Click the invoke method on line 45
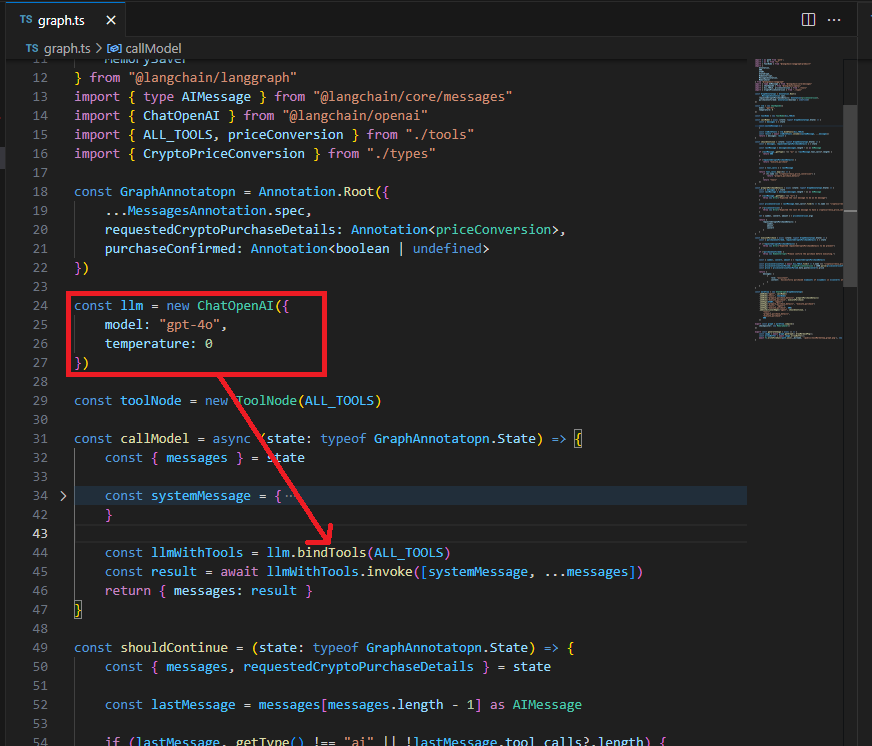This screenshot has height=746, width=872. pos(389,571)
